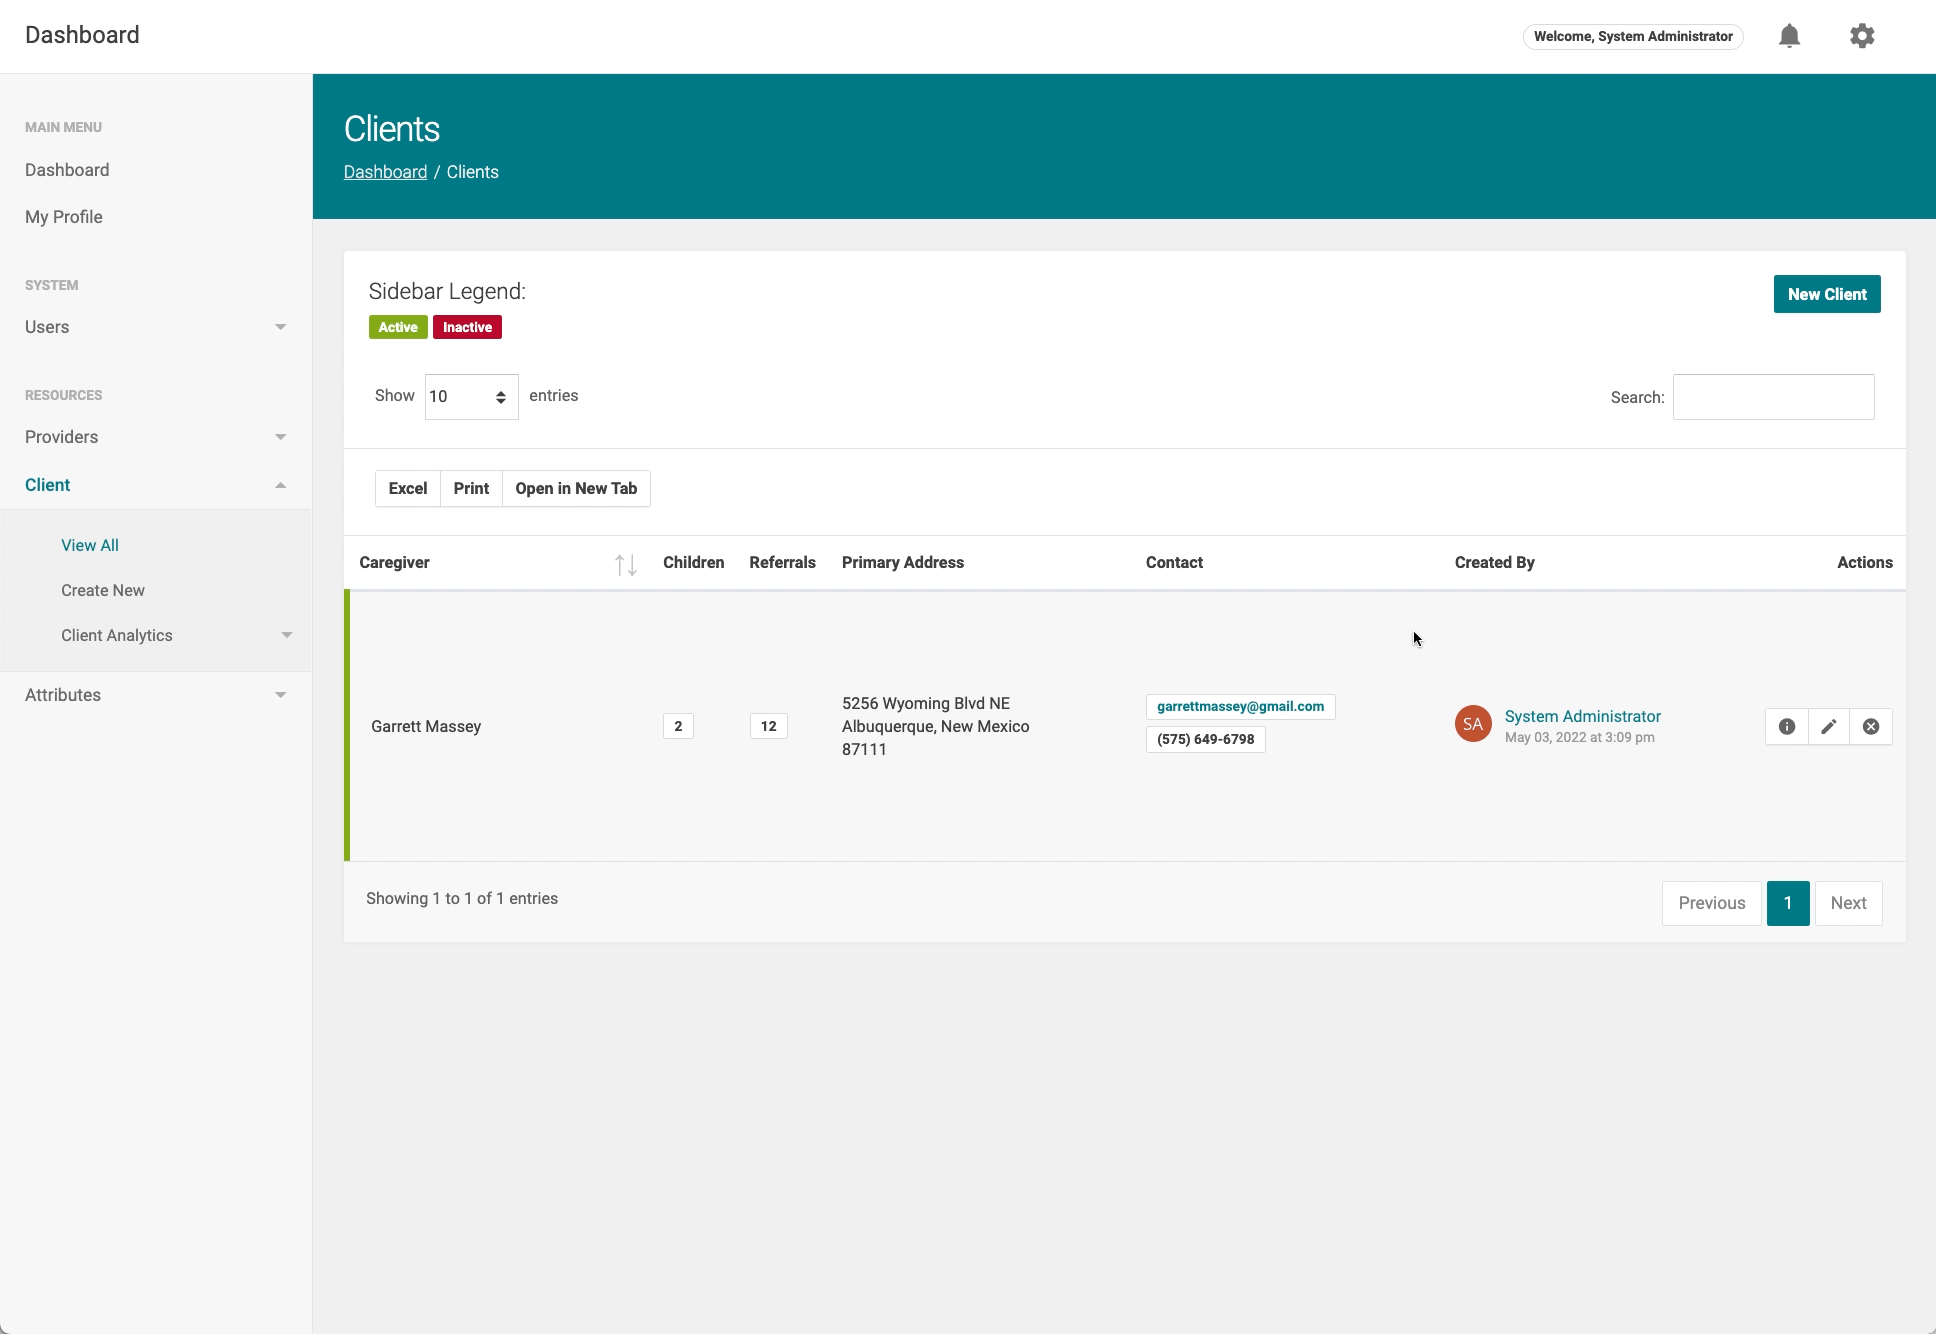Delete Garrett Massey with X icon
Image resolution: width=1936 pixels, height=1334 pixels.
tap(1870, 727)
